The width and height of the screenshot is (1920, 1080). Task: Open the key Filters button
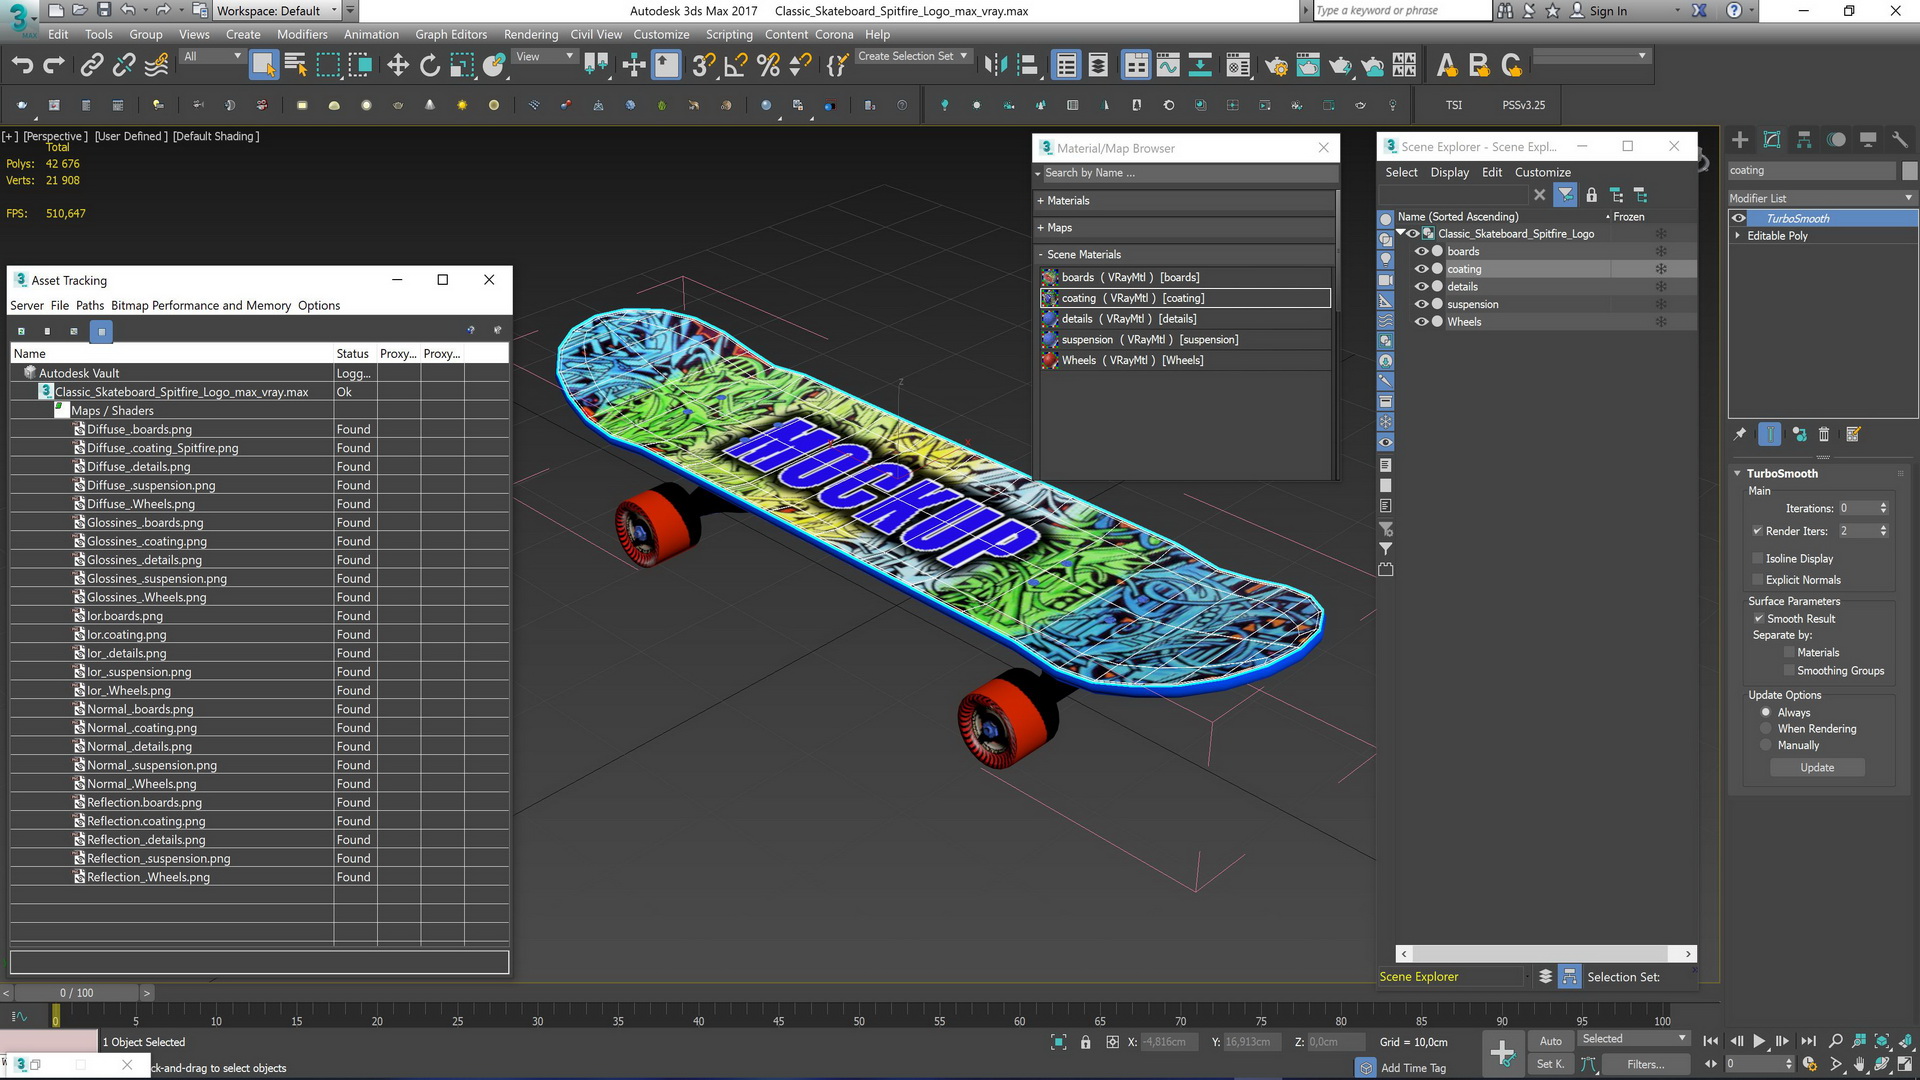[x=1645, y=1065]
